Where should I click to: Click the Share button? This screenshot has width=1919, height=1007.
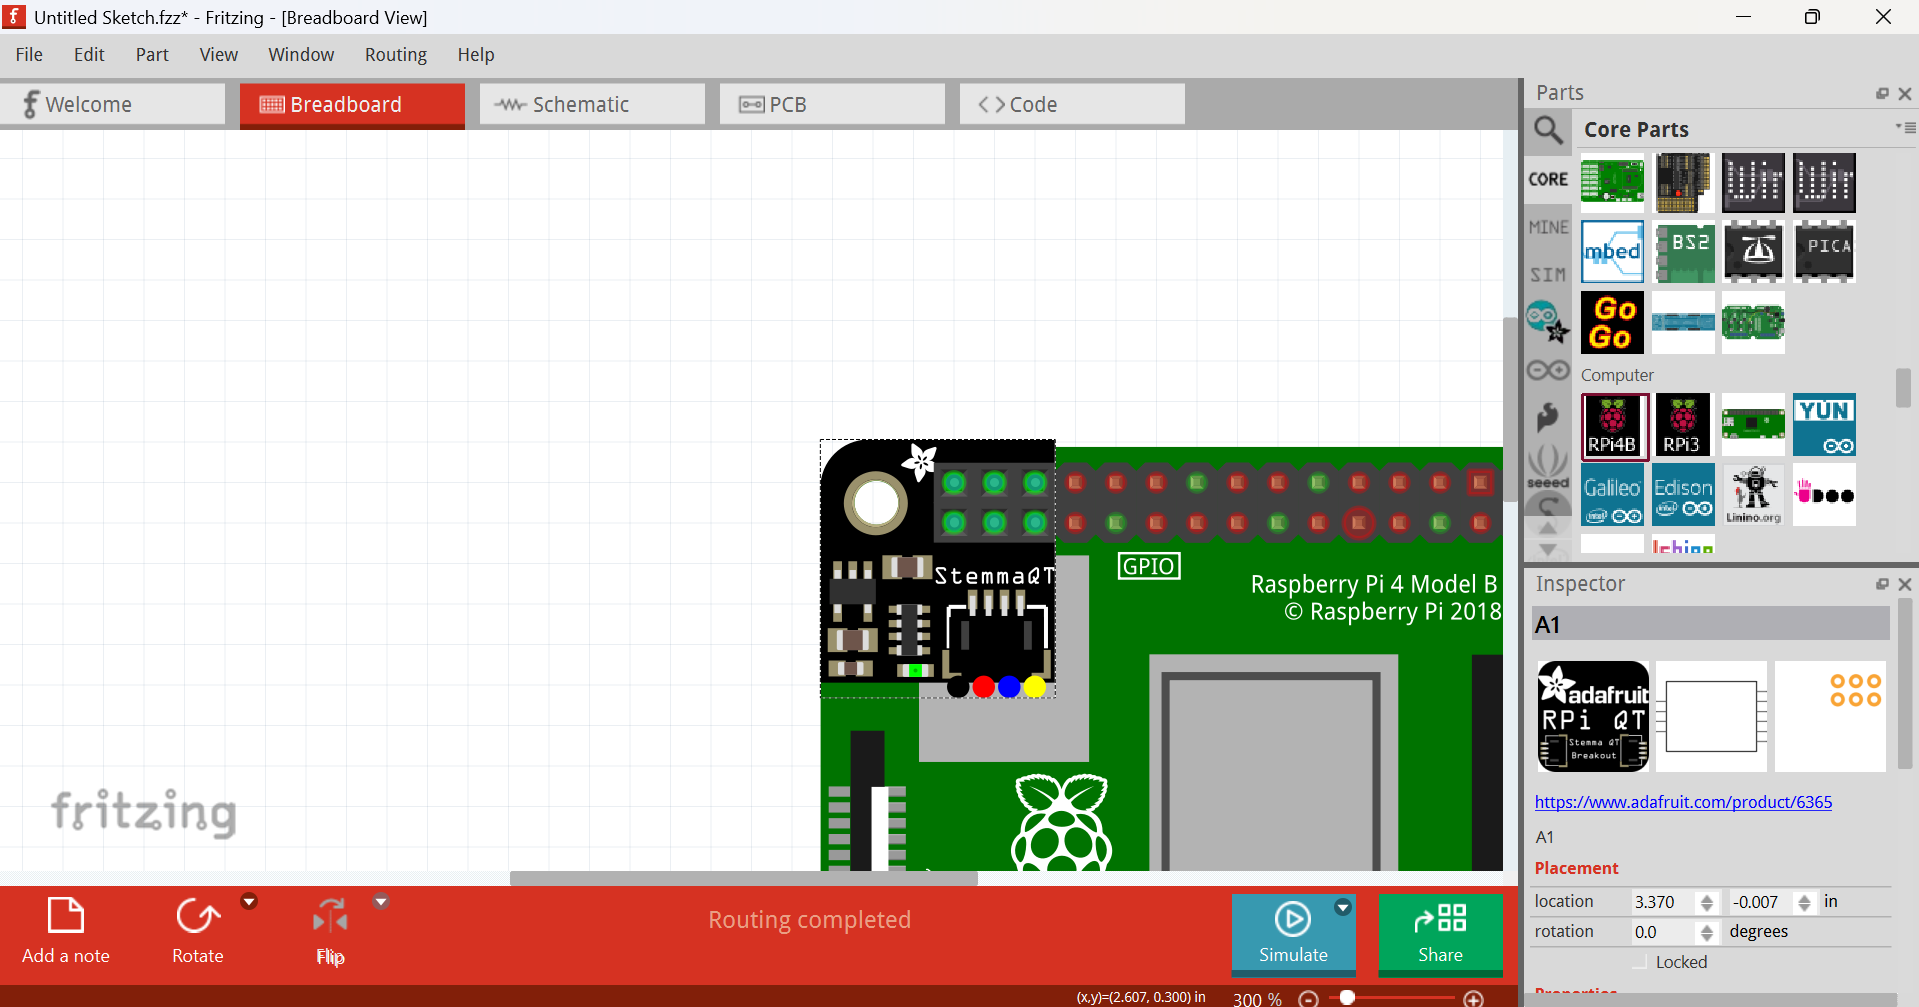[1440, 934]
